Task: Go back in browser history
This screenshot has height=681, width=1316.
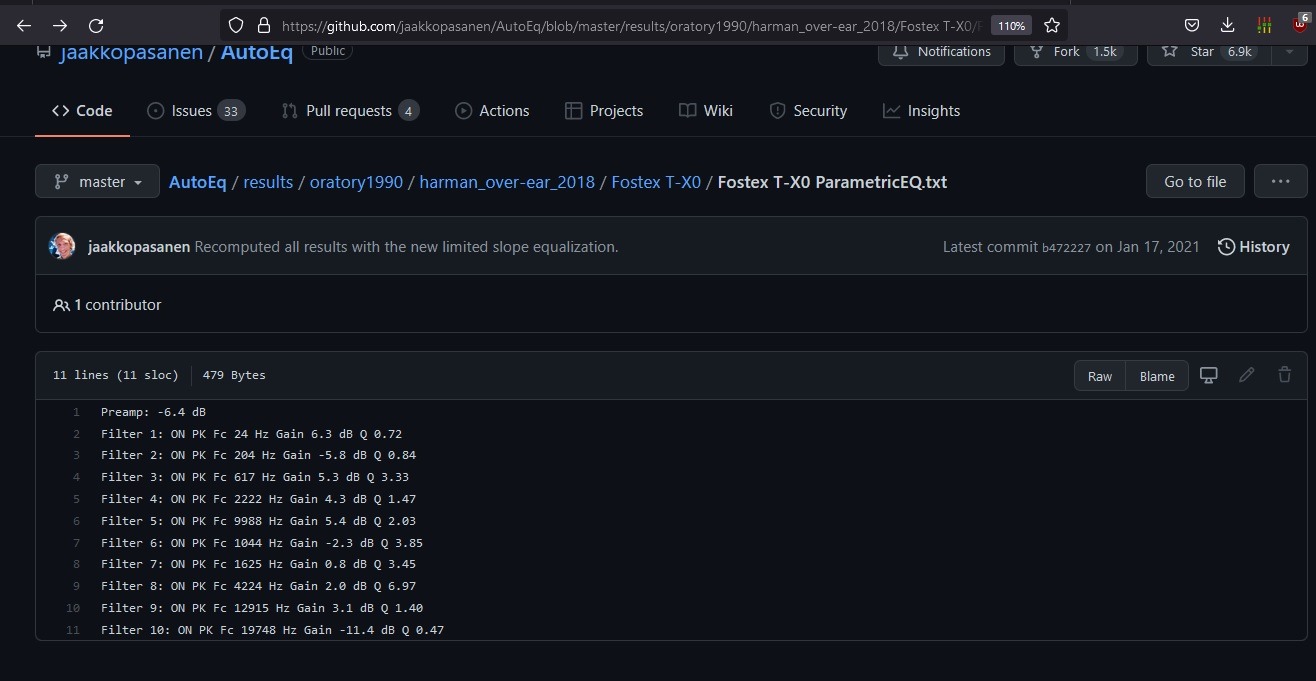Action: [x=24, y=25]
